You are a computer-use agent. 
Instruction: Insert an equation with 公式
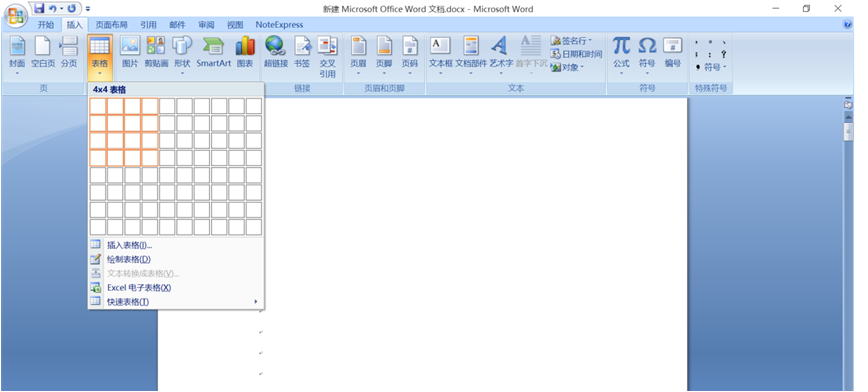pyautogui.click(x=621, y=56)
